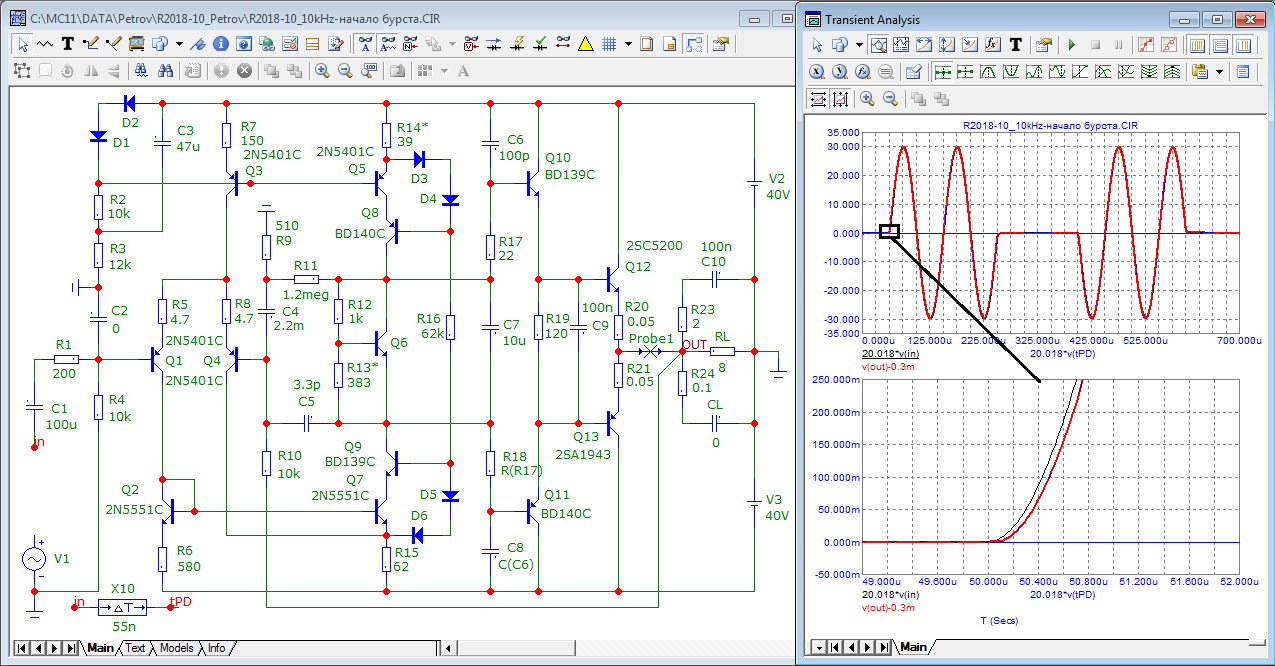
Task: Pick the diagonal Wire mode pencil tool
Action: pyautogui.click(x=113, y=44)
